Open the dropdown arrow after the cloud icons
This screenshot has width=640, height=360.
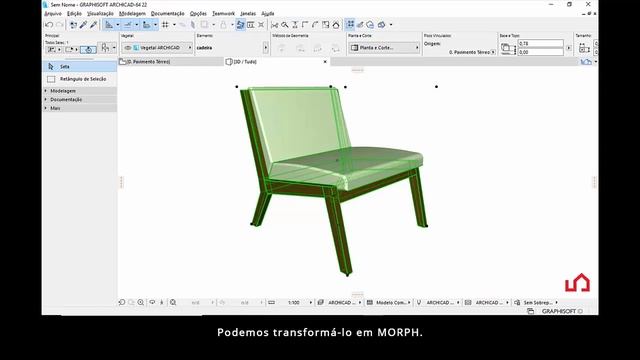point(391,25)
